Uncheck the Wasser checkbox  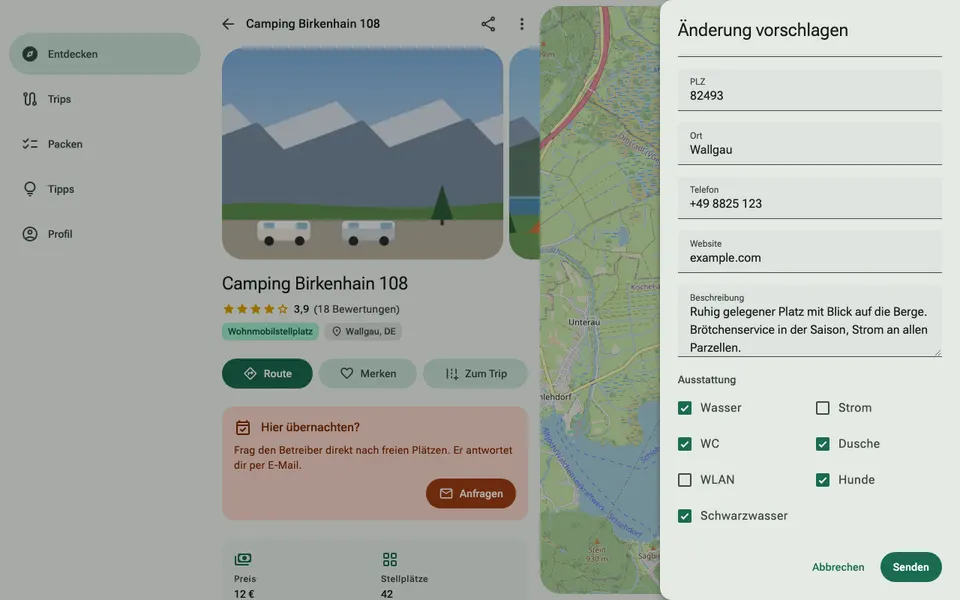pyautogui.click(x=684, y=408)
